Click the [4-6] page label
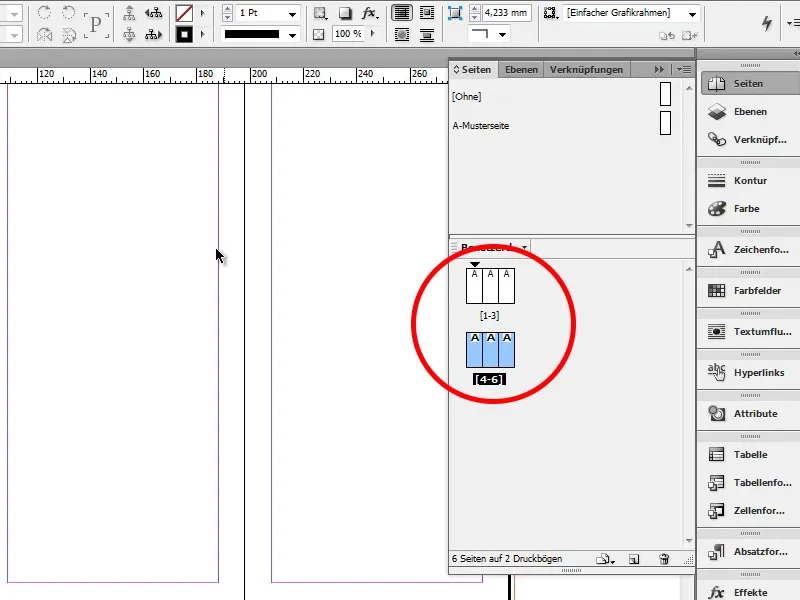 pos(489,379)
